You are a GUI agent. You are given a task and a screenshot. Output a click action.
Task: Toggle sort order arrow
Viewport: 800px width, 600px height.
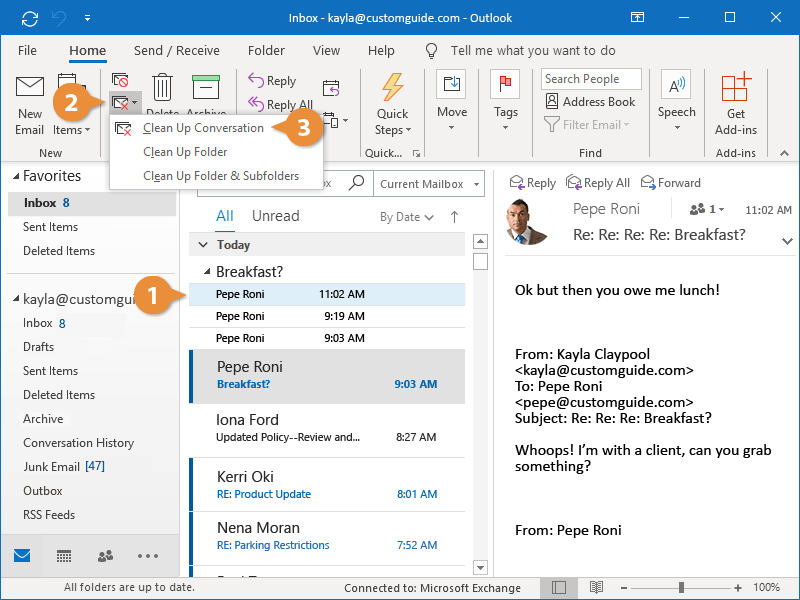tap(454, 217)
